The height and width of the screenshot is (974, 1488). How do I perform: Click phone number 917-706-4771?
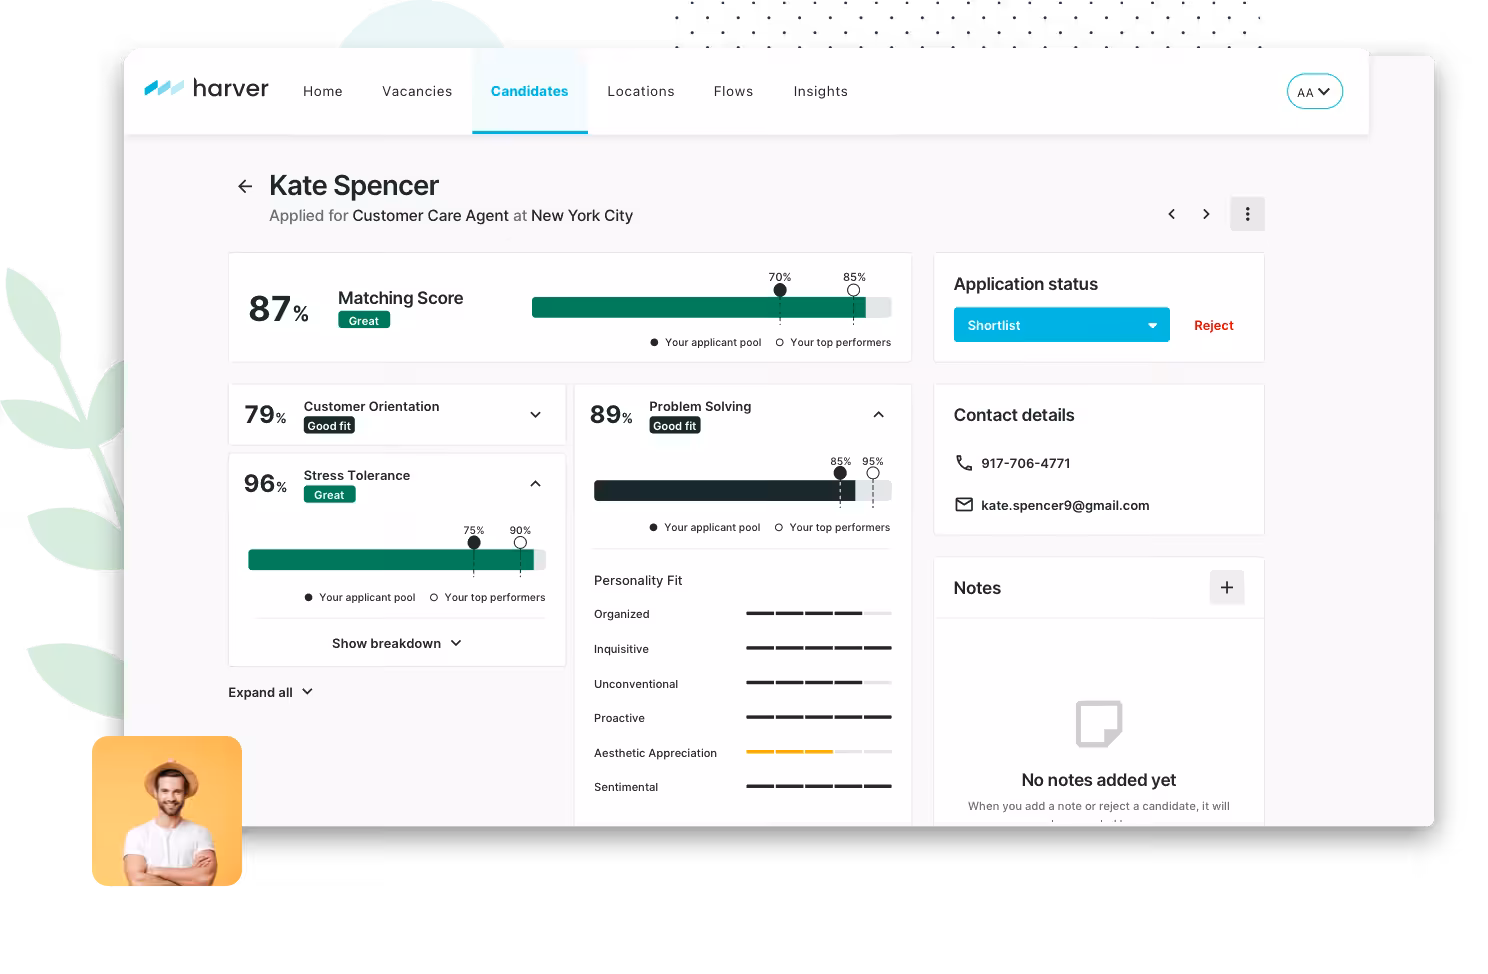click(1026, 463)
